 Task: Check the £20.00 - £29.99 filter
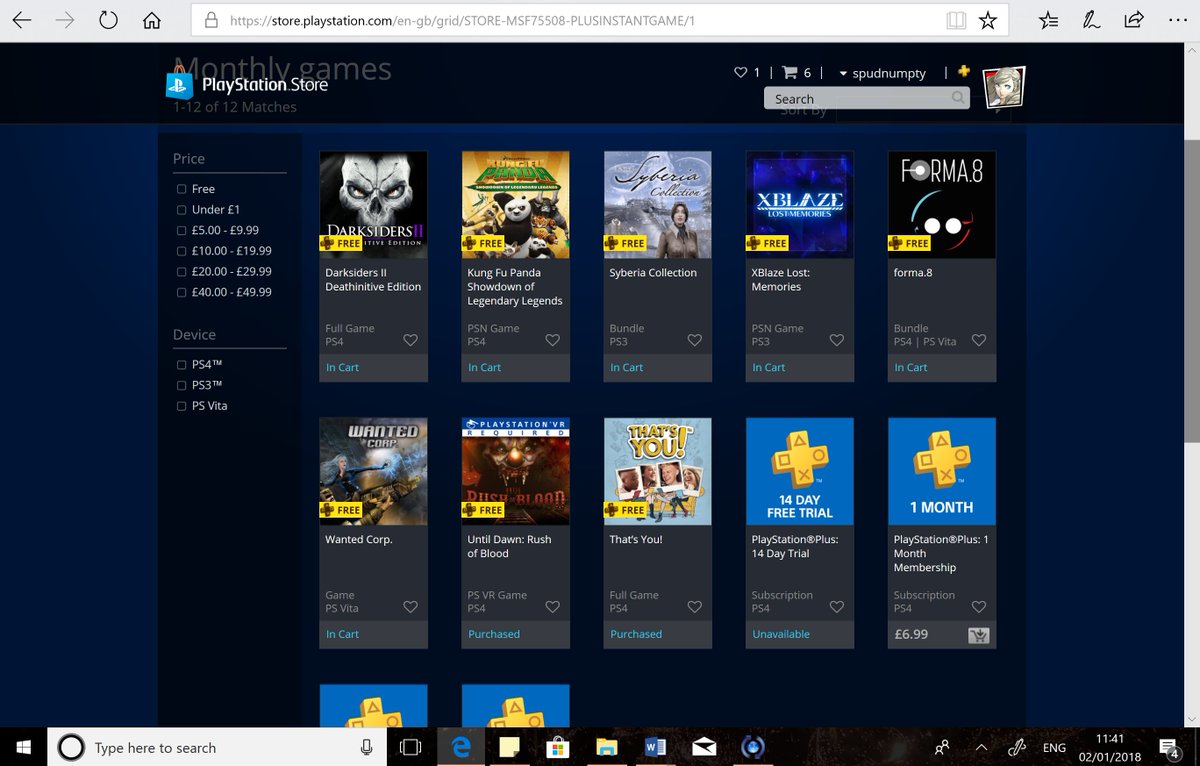[x=181, y=271]
